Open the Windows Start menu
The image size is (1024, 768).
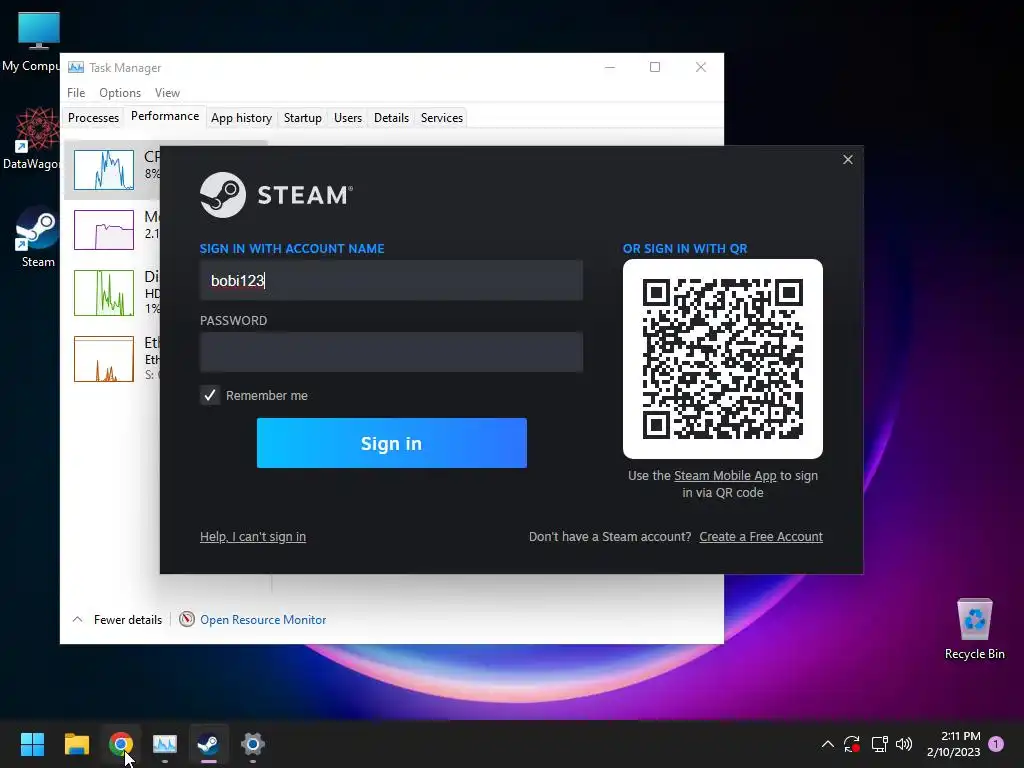point(32,744)
